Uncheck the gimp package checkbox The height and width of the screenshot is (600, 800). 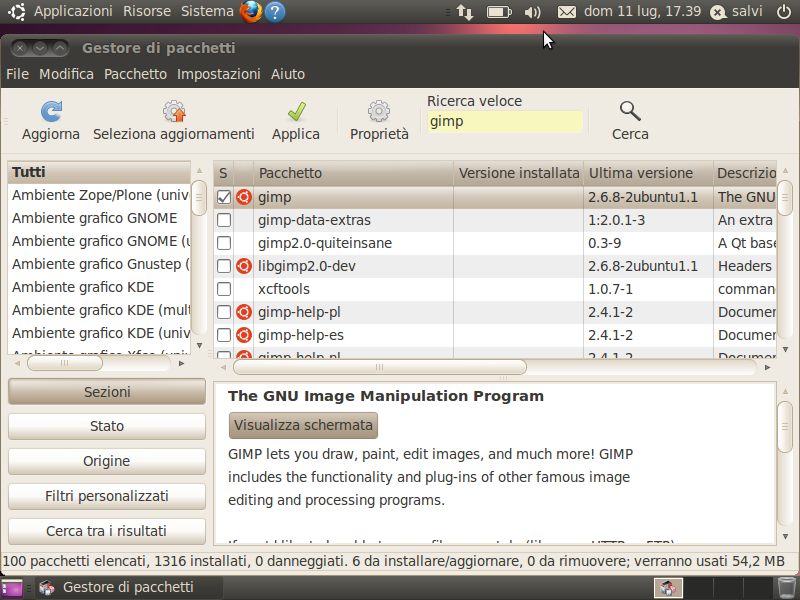coord(224,197)
